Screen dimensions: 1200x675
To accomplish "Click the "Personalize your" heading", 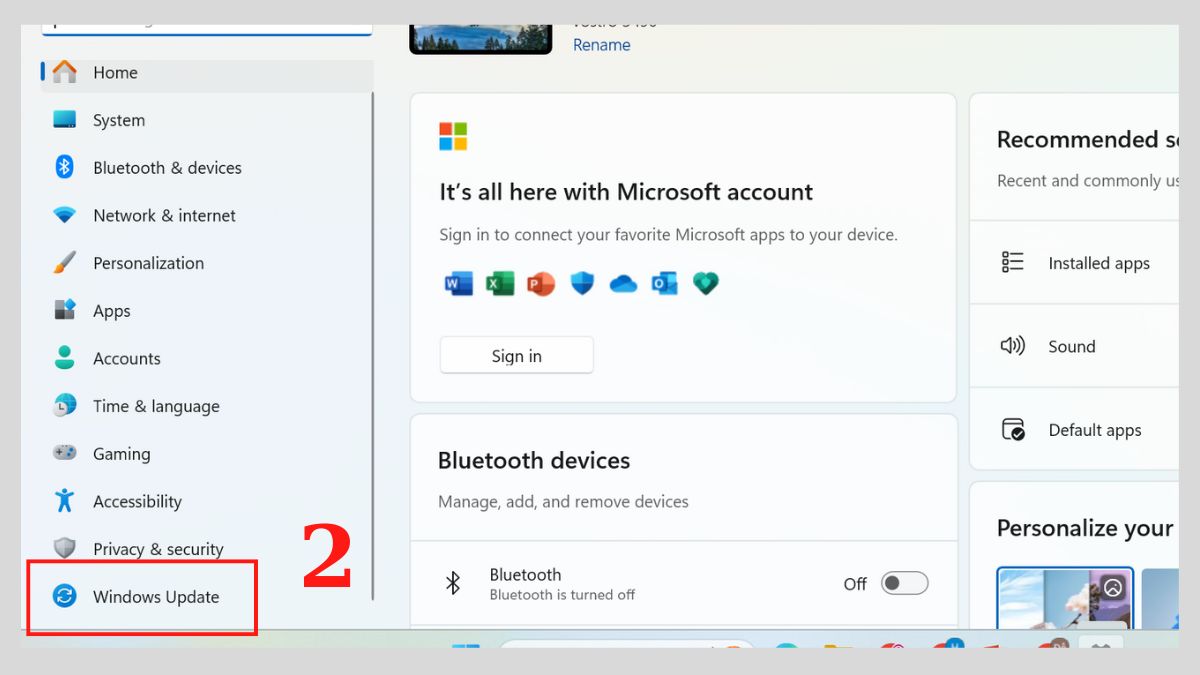I will [1085, 528].
